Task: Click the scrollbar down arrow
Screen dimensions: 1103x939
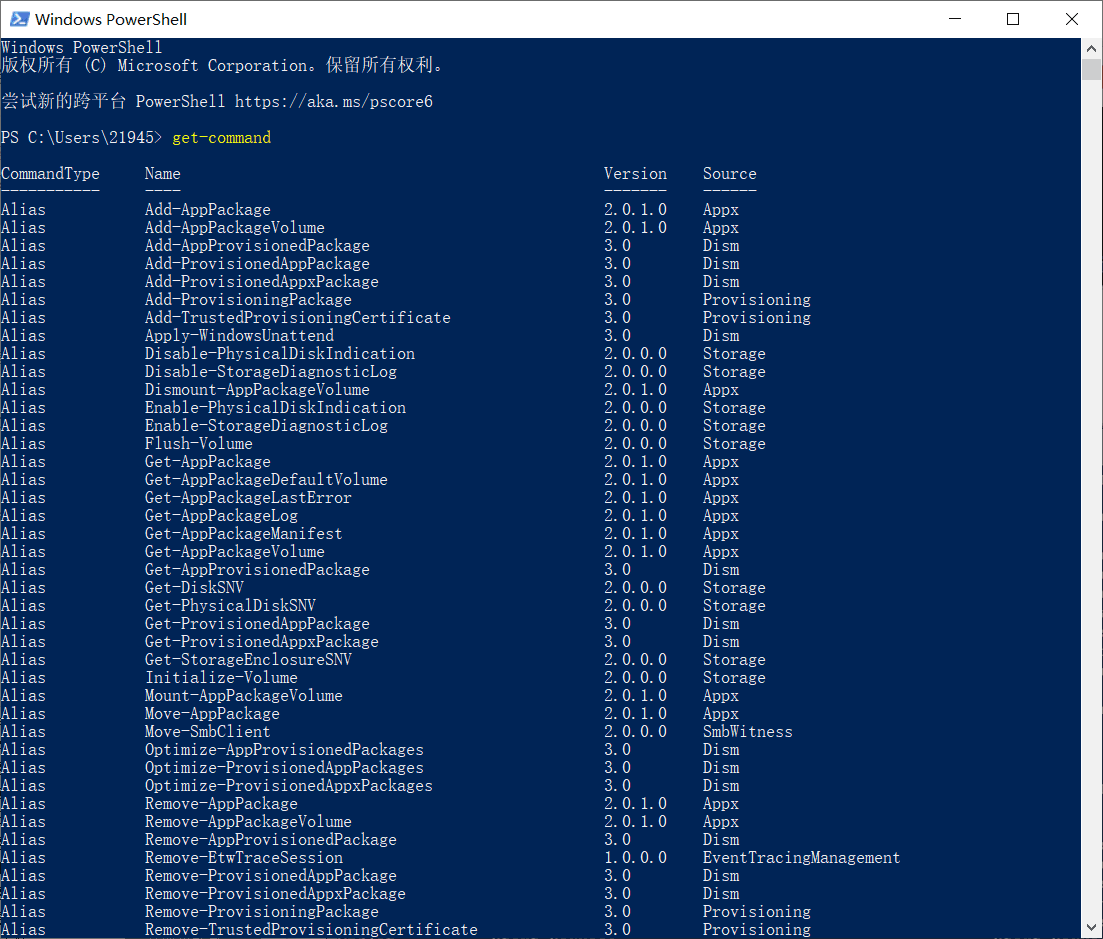Action: click(x=1091, y=927)
